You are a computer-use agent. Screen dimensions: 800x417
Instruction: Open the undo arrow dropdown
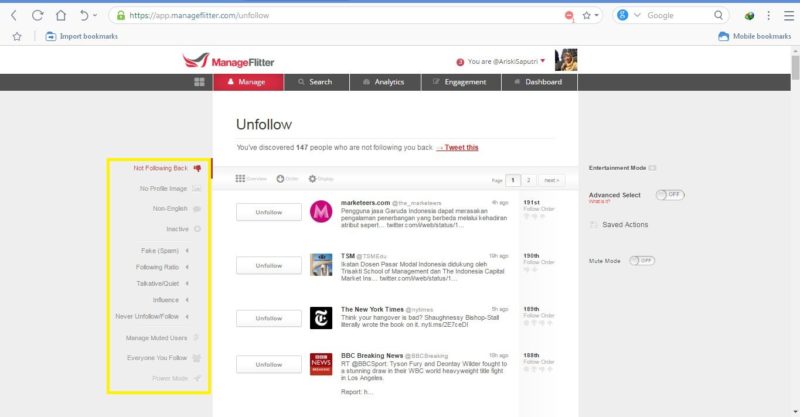pos(95,15)
